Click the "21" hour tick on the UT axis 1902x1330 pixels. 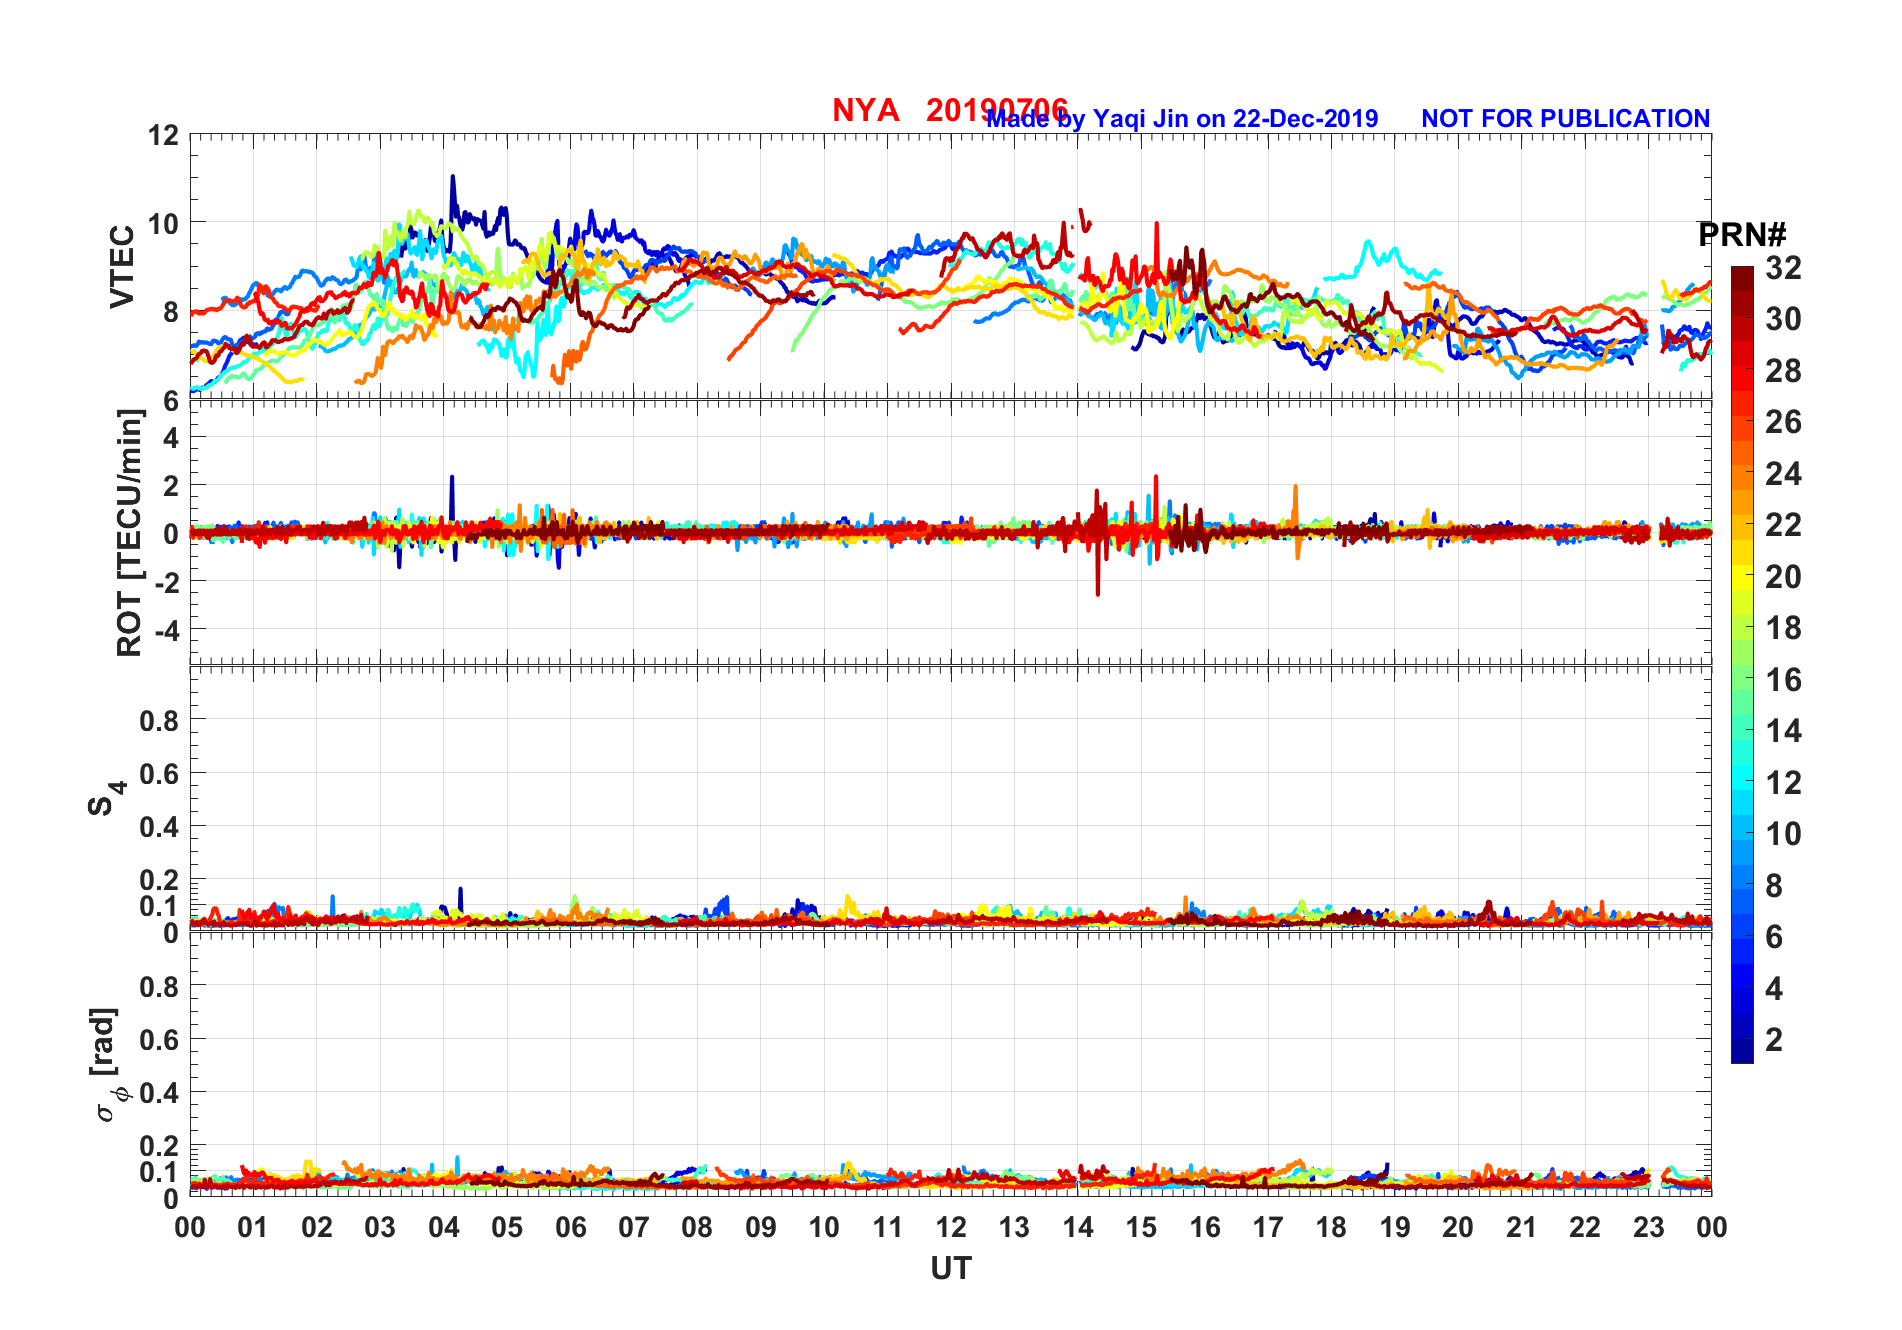point(1521,1227)
